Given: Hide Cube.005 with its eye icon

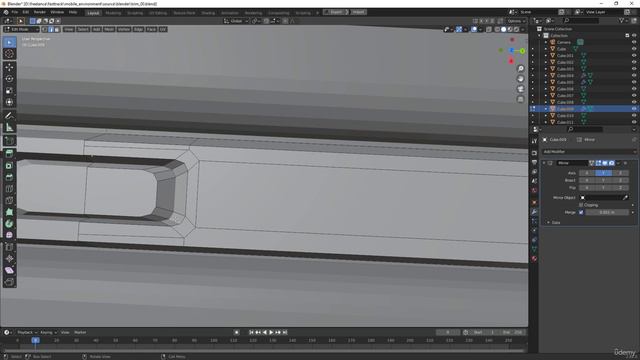Looking at the screenshot, I should (x=634, y=82).
